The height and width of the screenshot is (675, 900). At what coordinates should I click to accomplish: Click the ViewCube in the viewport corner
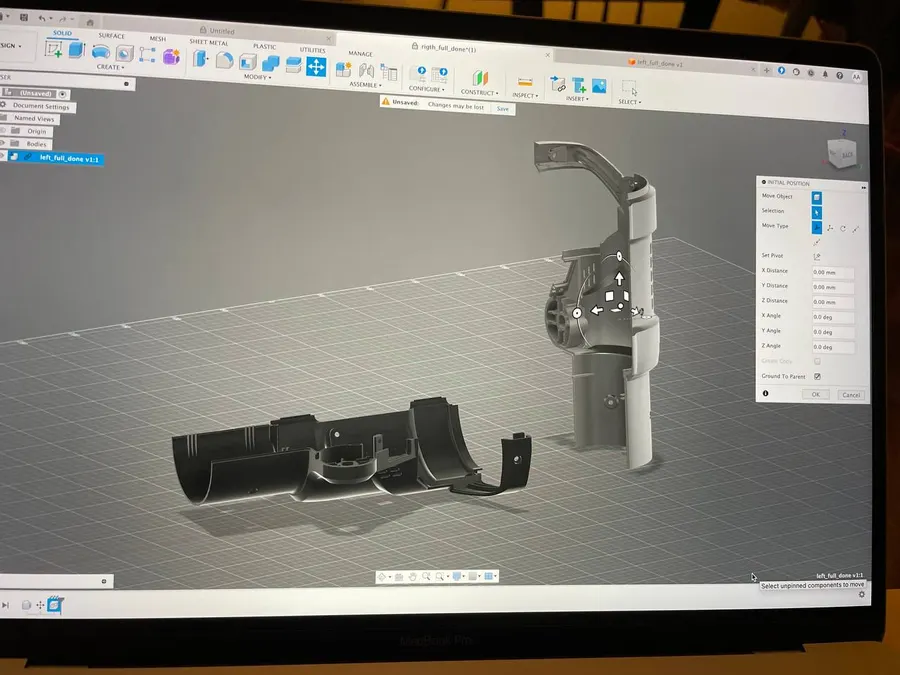pyautogui.click(x=842, y=153)
